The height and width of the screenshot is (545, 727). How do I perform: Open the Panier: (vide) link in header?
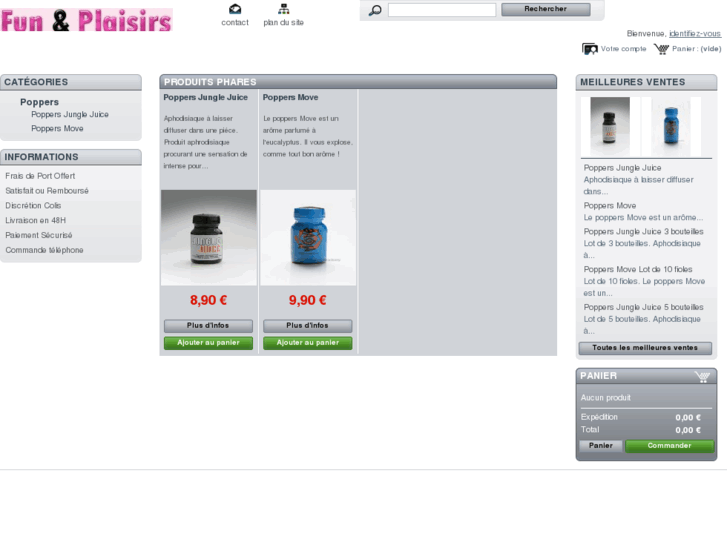pyautogui.click(x=696, y=49)
